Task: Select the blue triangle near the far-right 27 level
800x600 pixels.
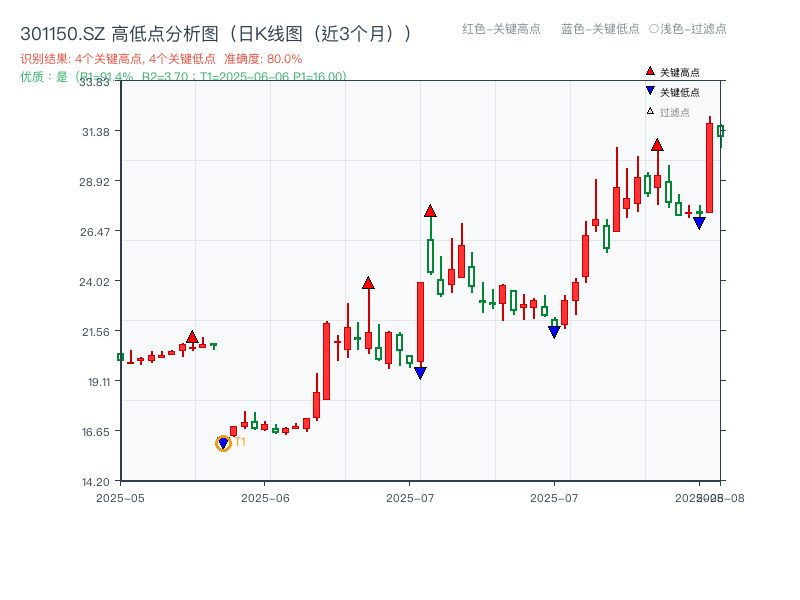Action: pos(699,222)
